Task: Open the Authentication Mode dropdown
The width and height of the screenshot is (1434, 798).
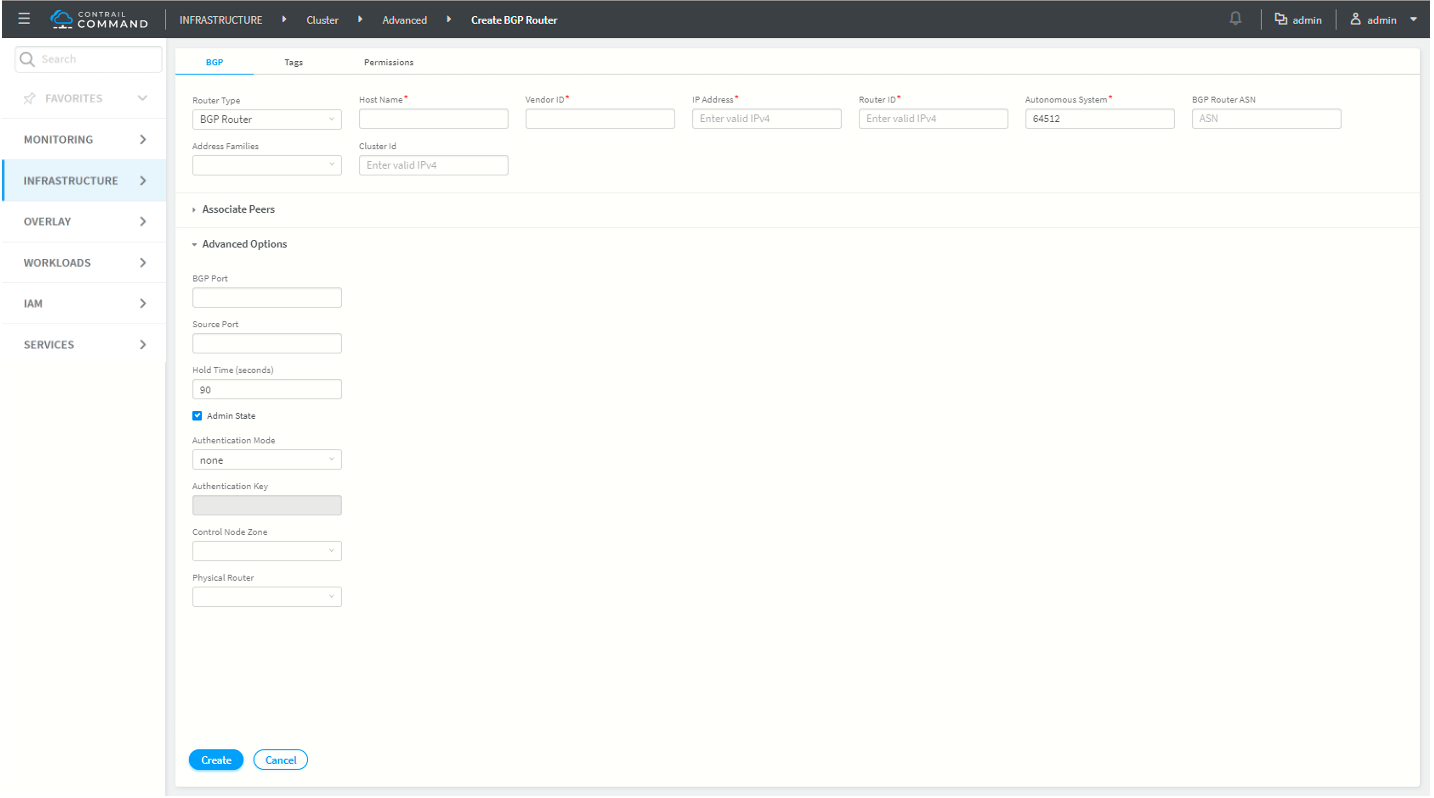Action: [267, 460]
